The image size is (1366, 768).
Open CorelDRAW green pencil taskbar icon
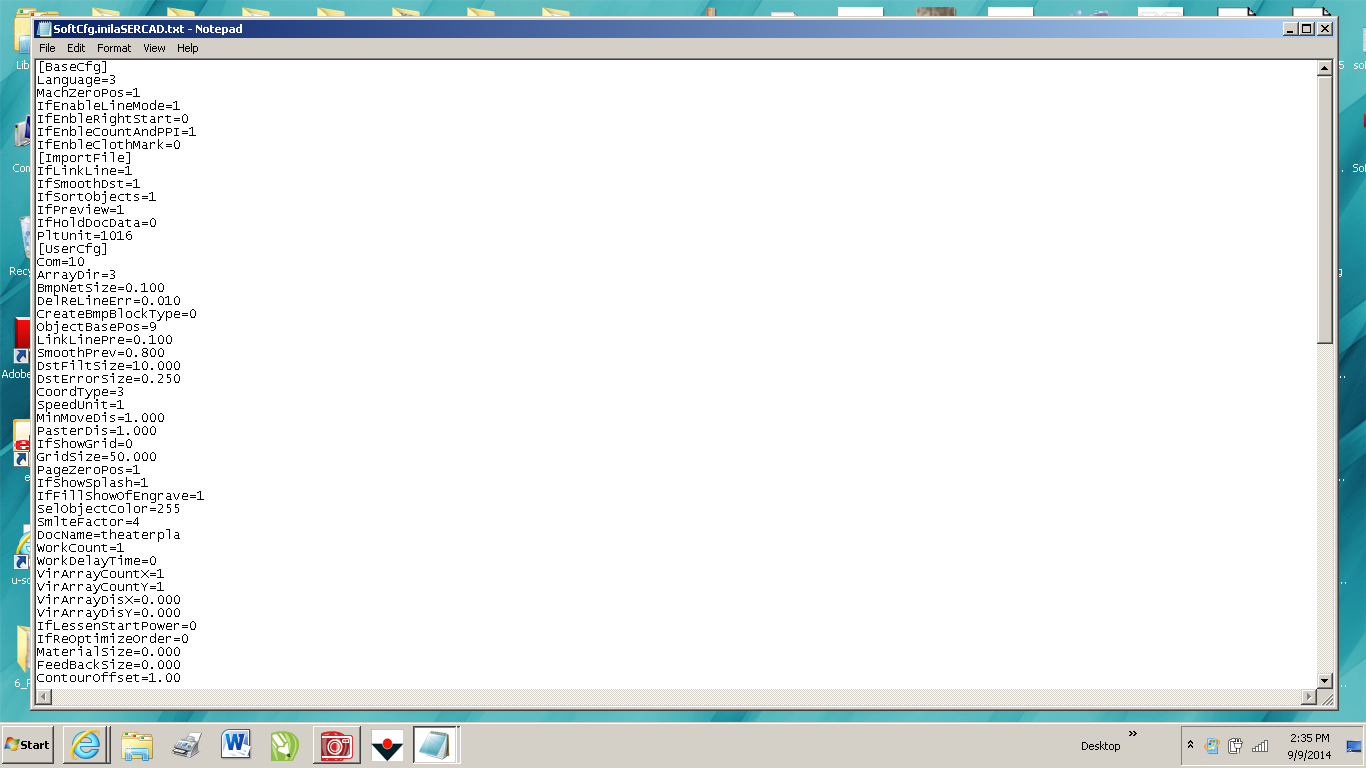286,745
